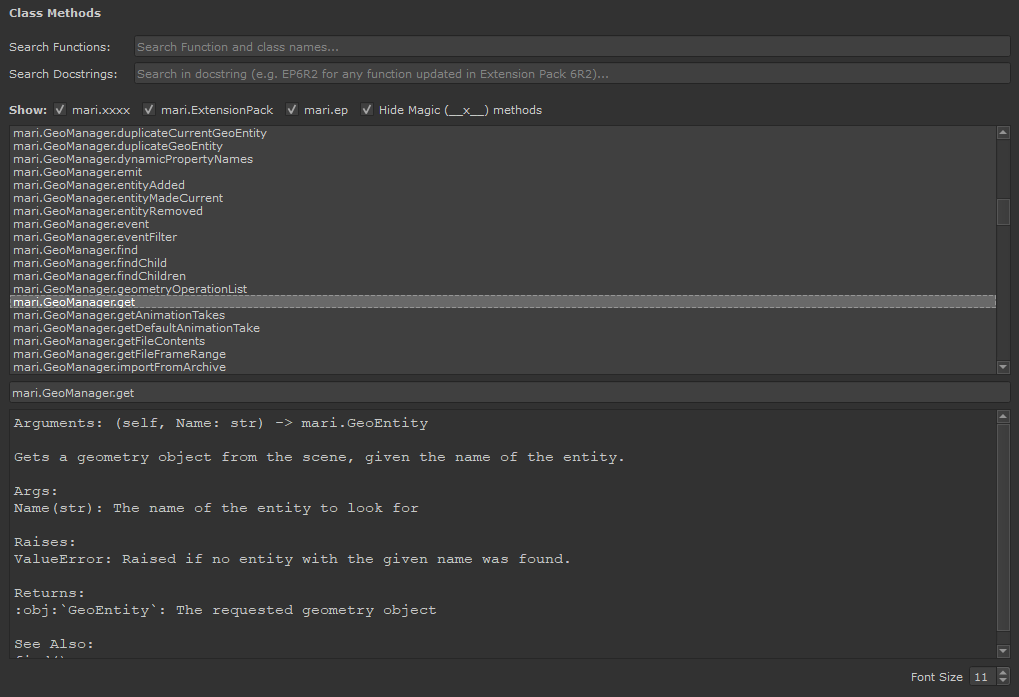1019x697 pixels.
Task: Select mari.GeoManager.duplicateCurrentGeoEntity in the list
Action: click(x=140, y=133)
